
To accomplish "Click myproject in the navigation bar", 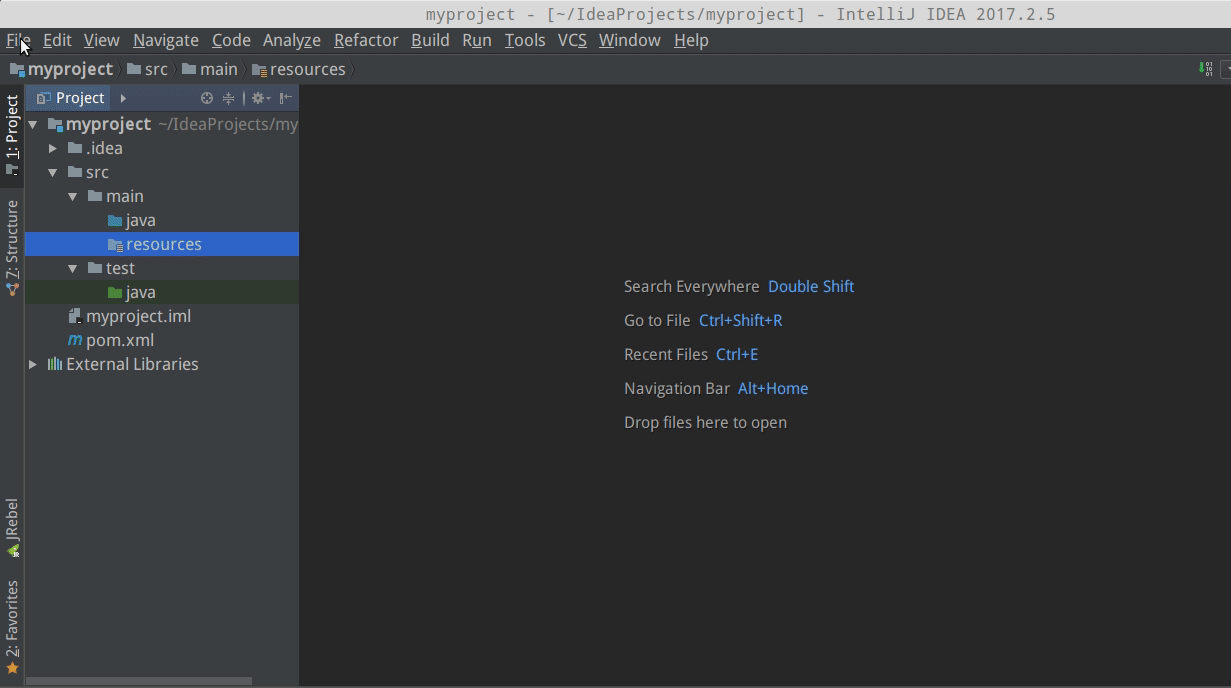I will (x=61, y=69).
